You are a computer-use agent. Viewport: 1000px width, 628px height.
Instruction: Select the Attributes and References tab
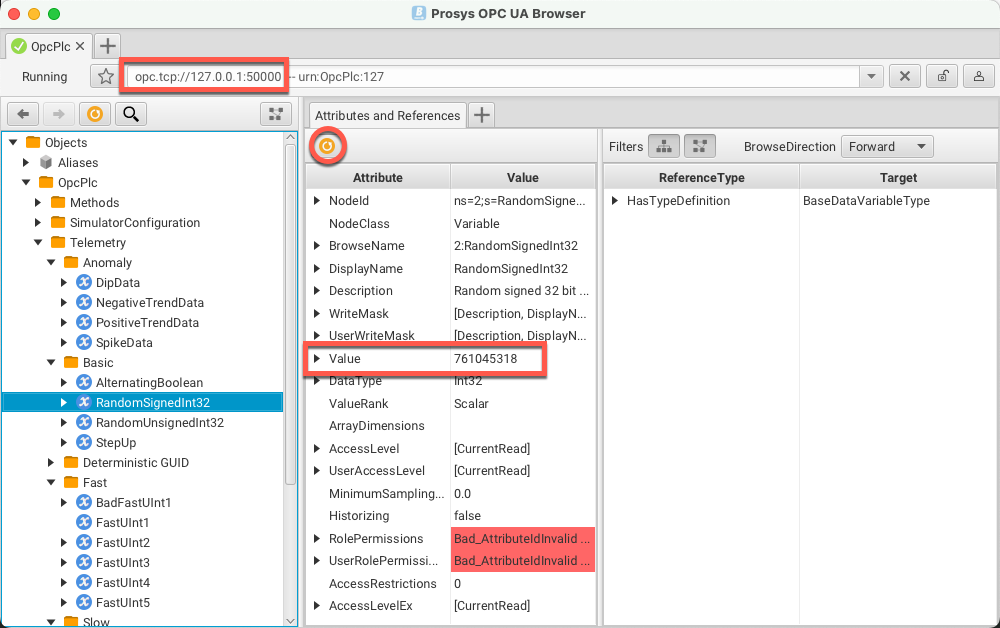click(x=387, y=115)
